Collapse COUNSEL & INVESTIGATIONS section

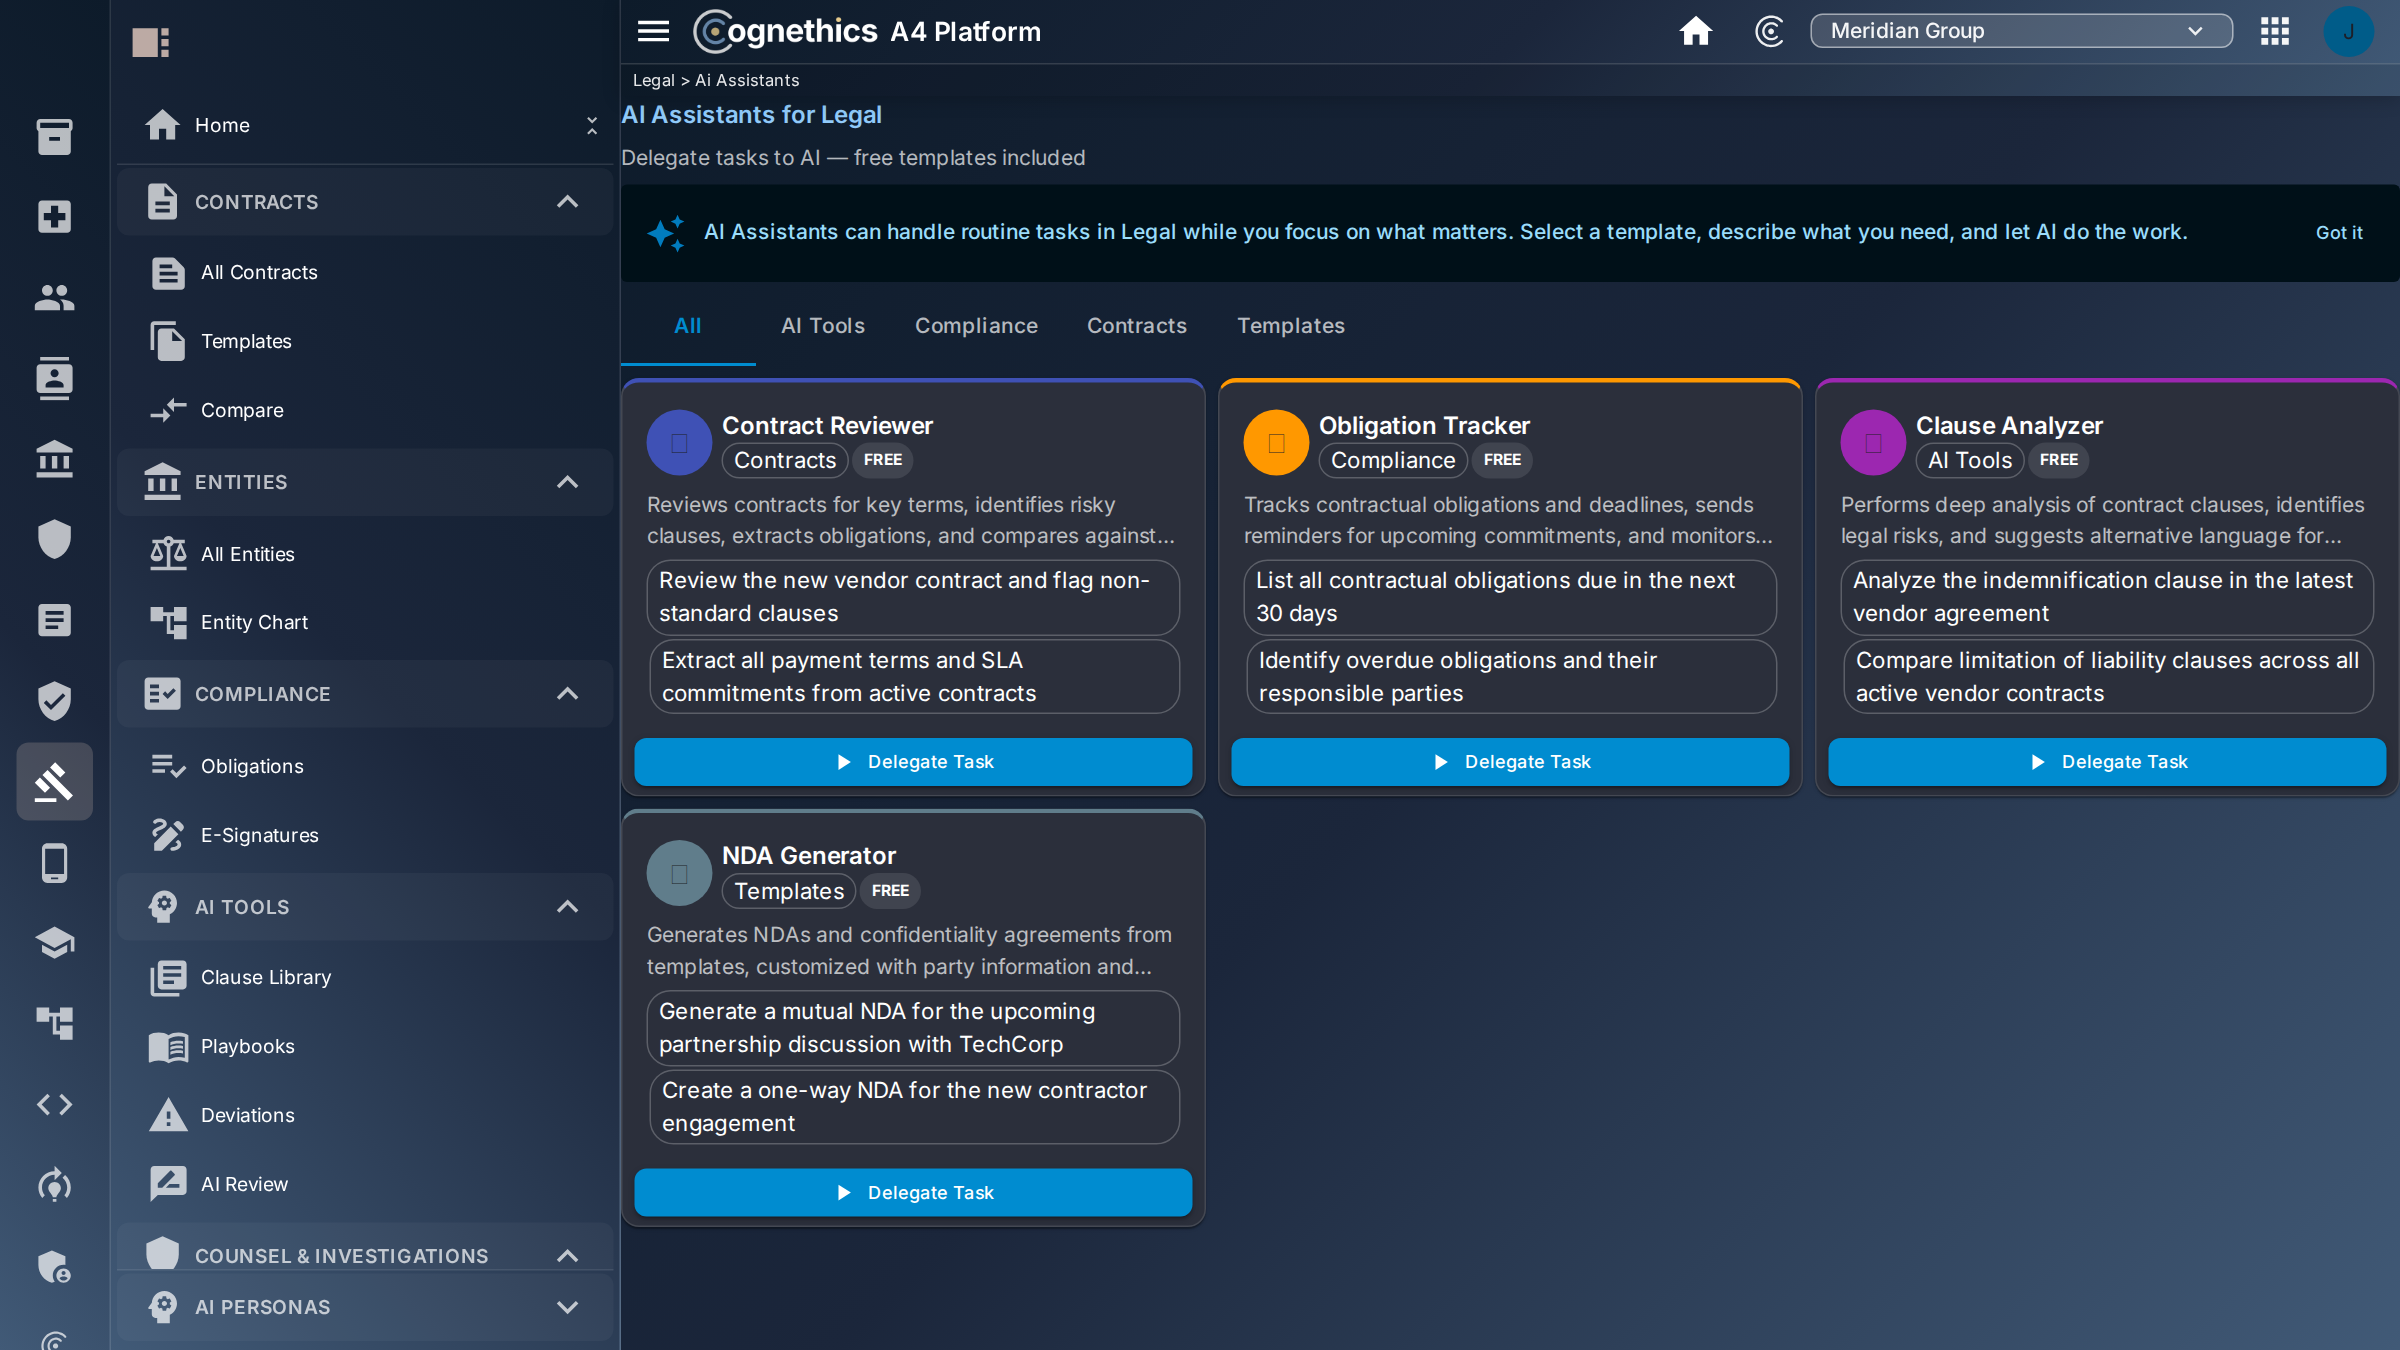click(567, 1255)
